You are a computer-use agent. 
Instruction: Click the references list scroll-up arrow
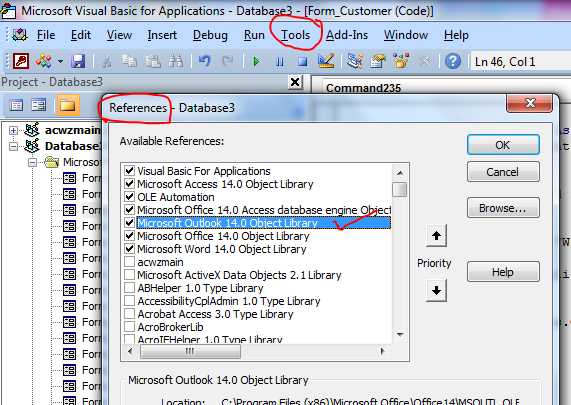(400, 173)
